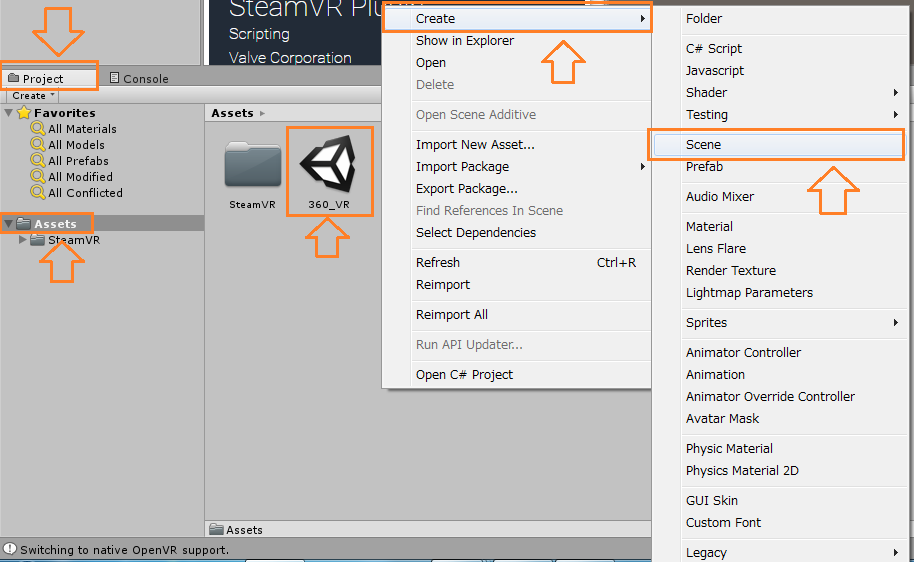
Task: Open the Create dropdown in Project panel
Action: (33, 96)
